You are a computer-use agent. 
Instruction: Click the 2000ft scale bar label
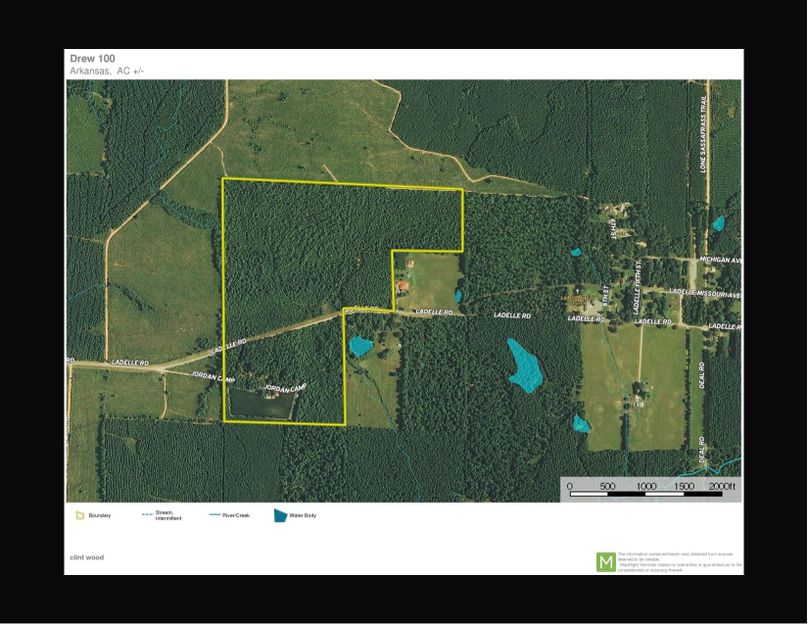coord(722,486)
